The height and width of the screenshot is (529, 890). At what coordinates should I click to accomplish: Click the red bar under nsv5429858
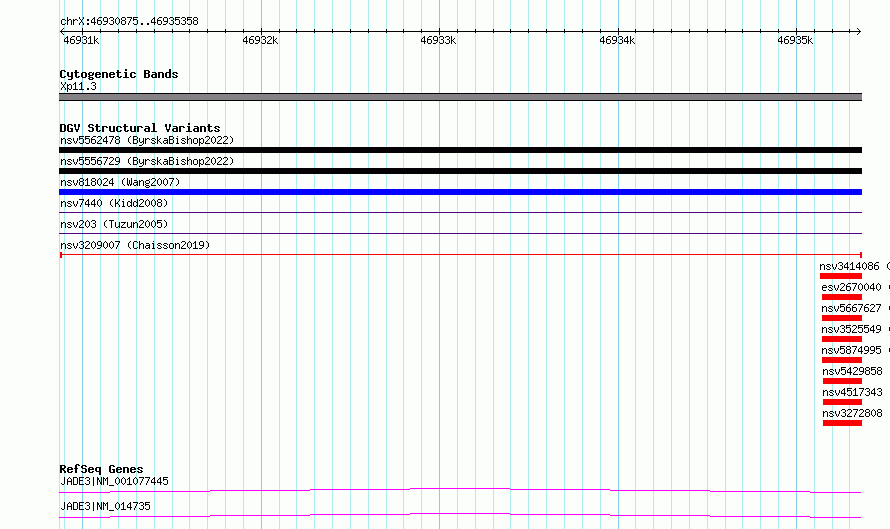842,381
